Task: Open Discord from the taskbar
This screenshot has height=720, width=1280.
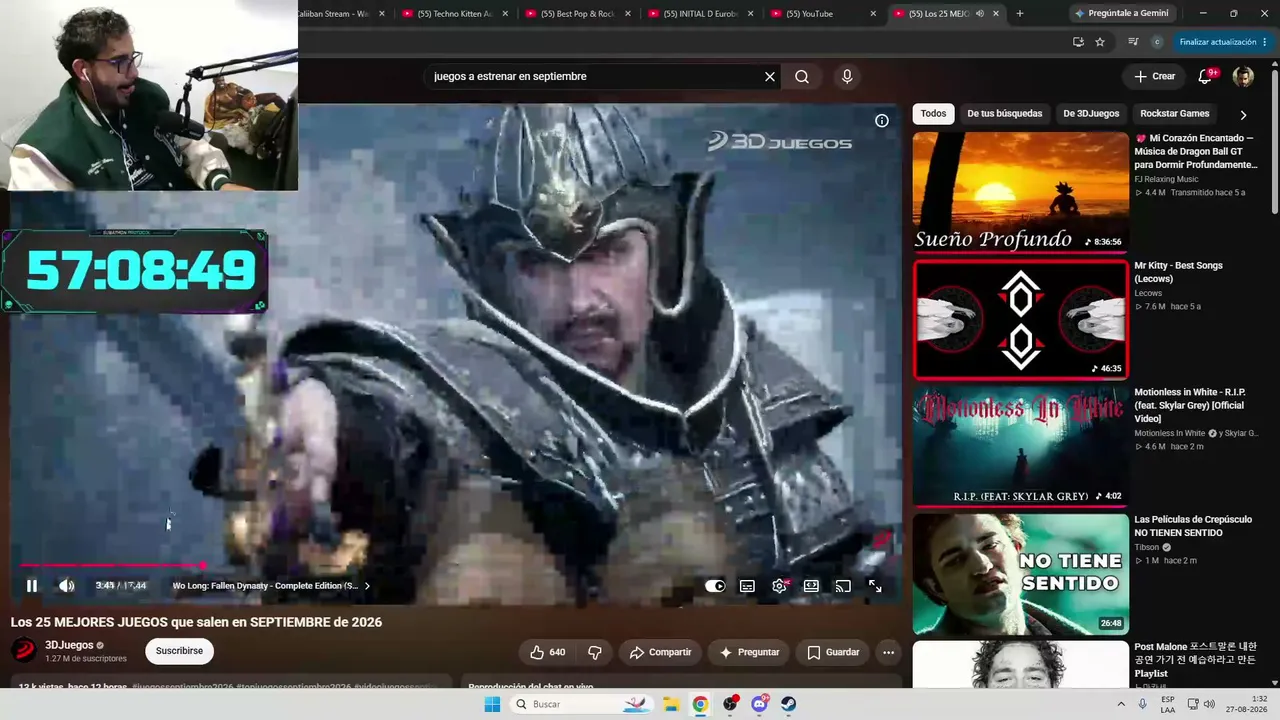Action: tap(760, 704)
